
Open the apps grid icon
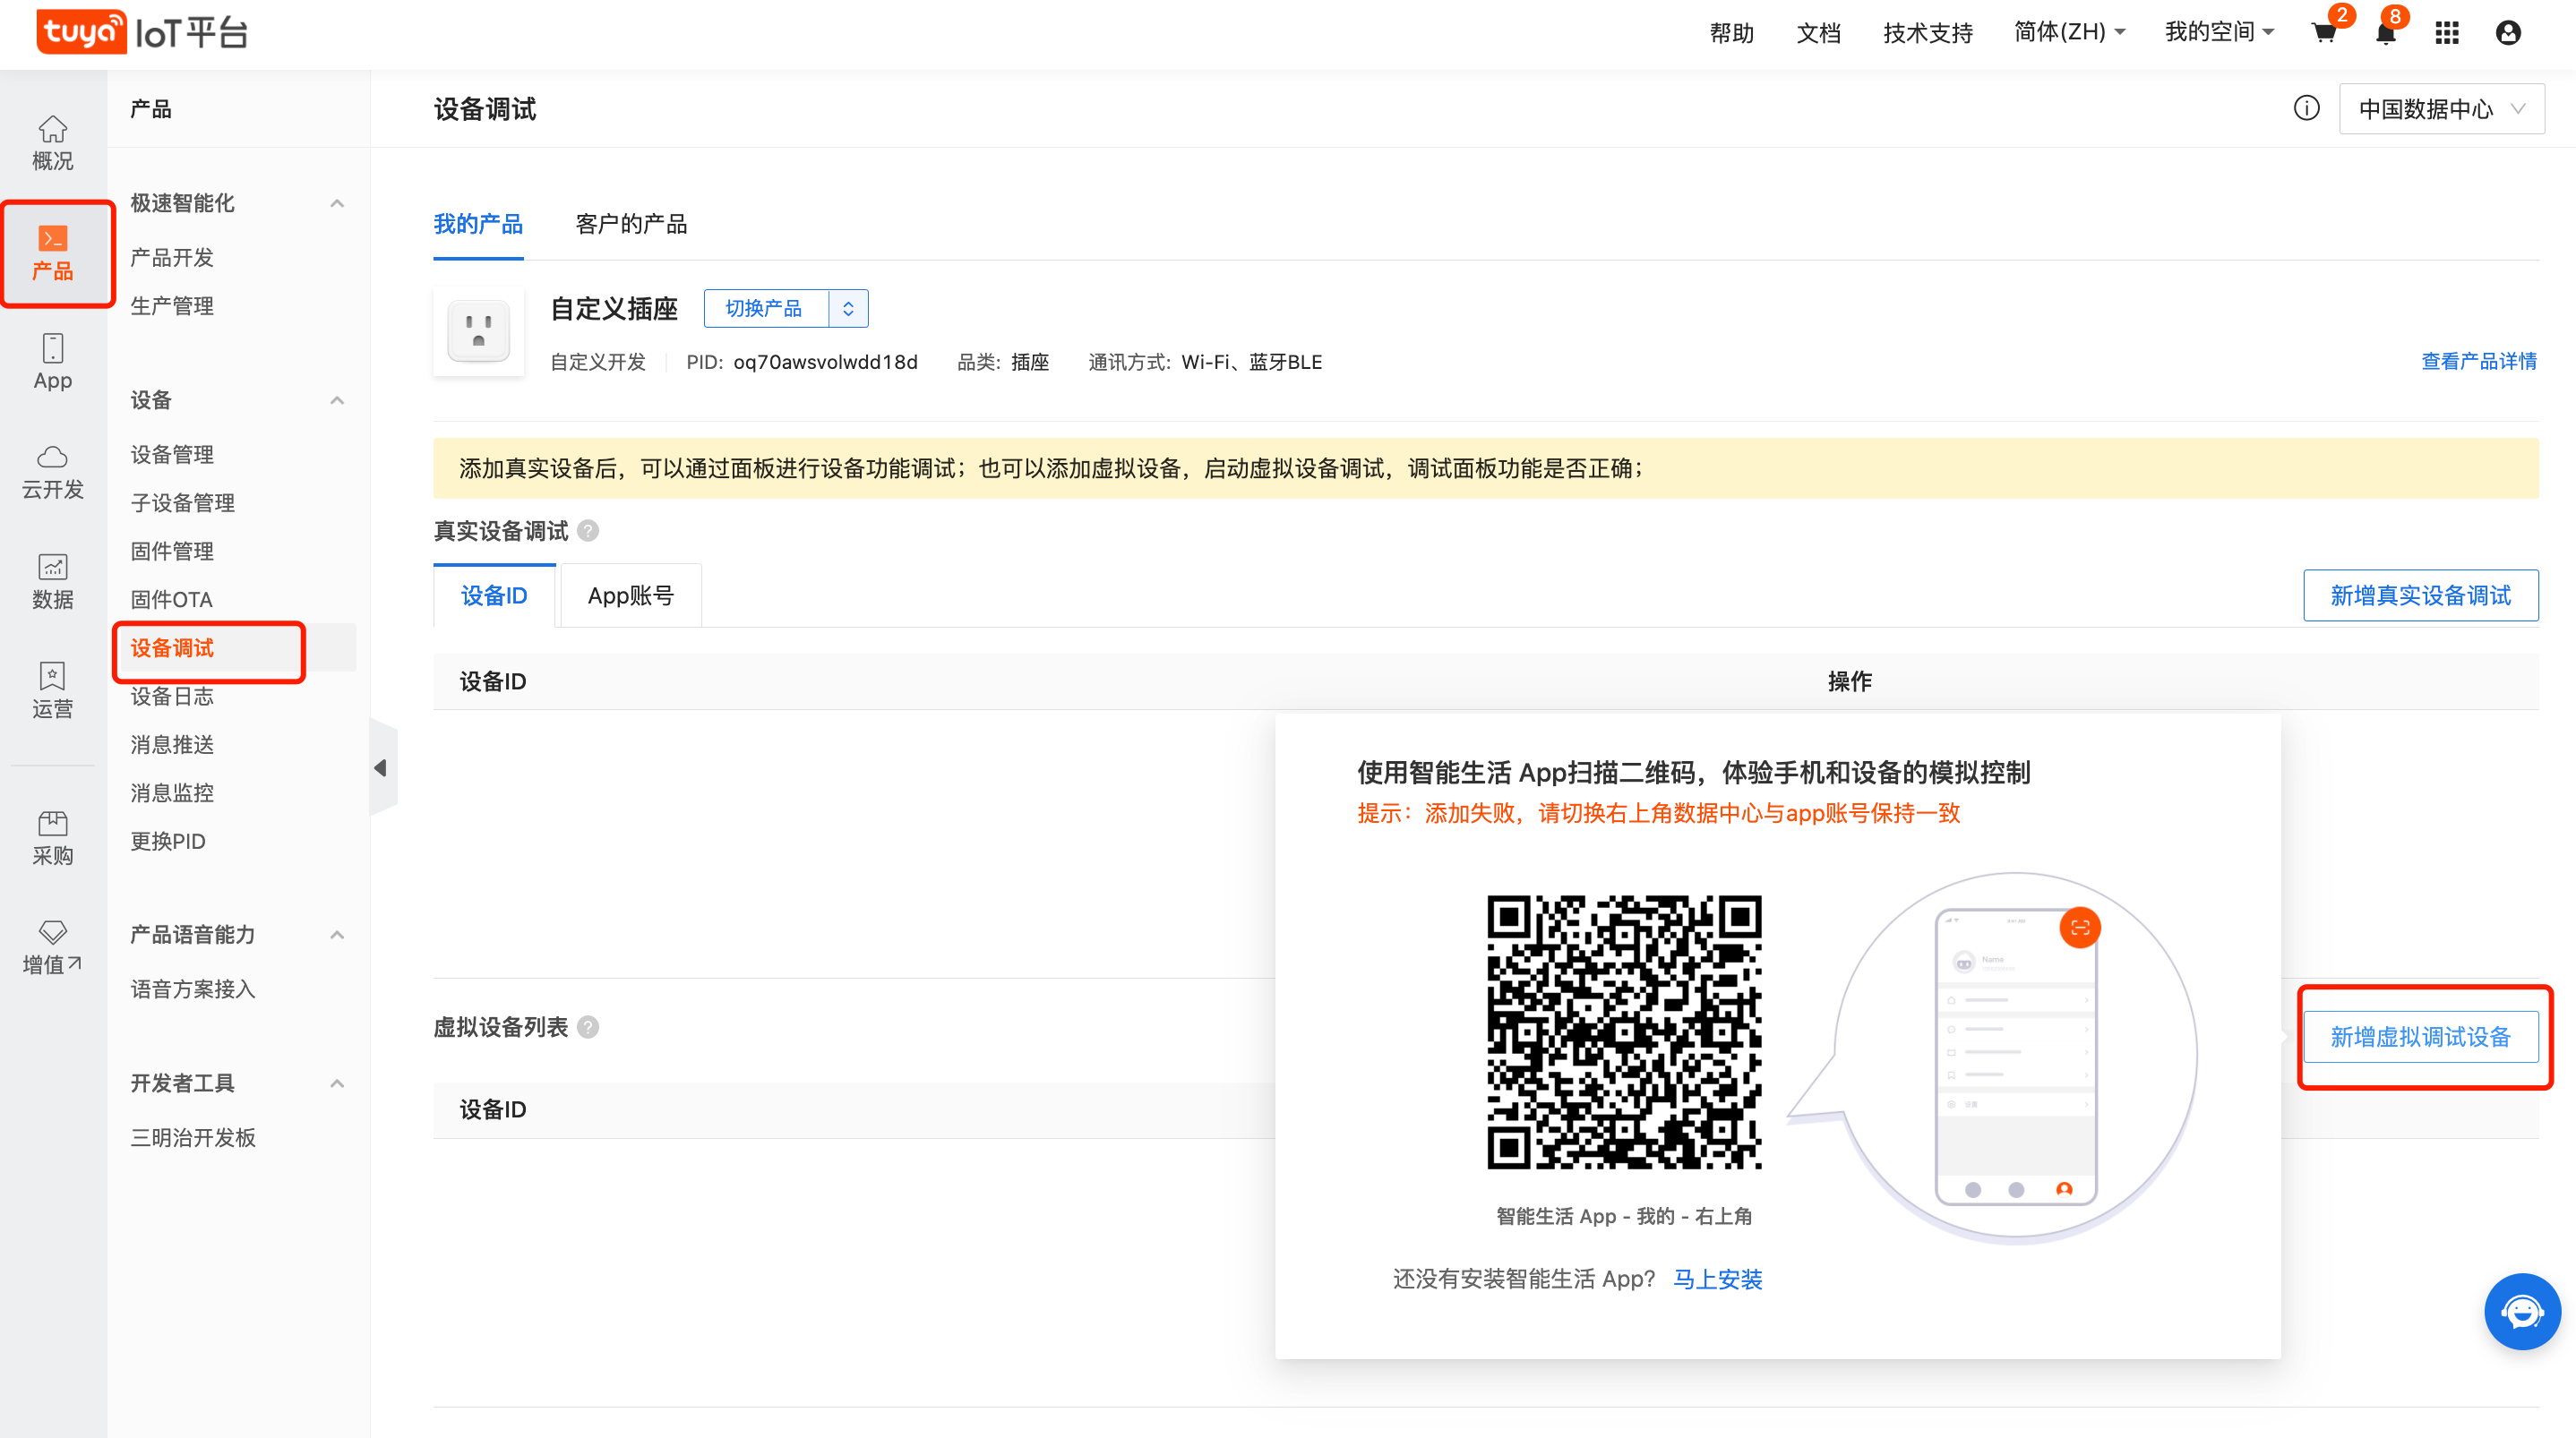pos(2447,33)
